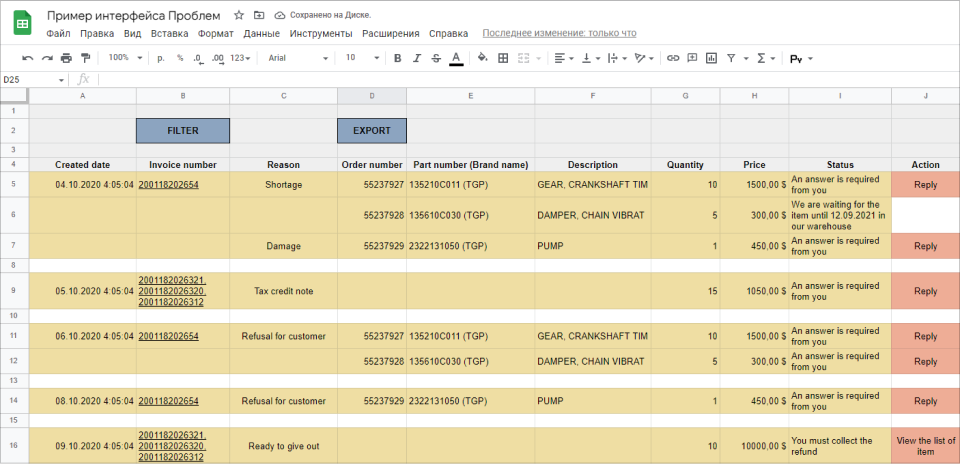
Task: Click the print icon
Action: 66,58
